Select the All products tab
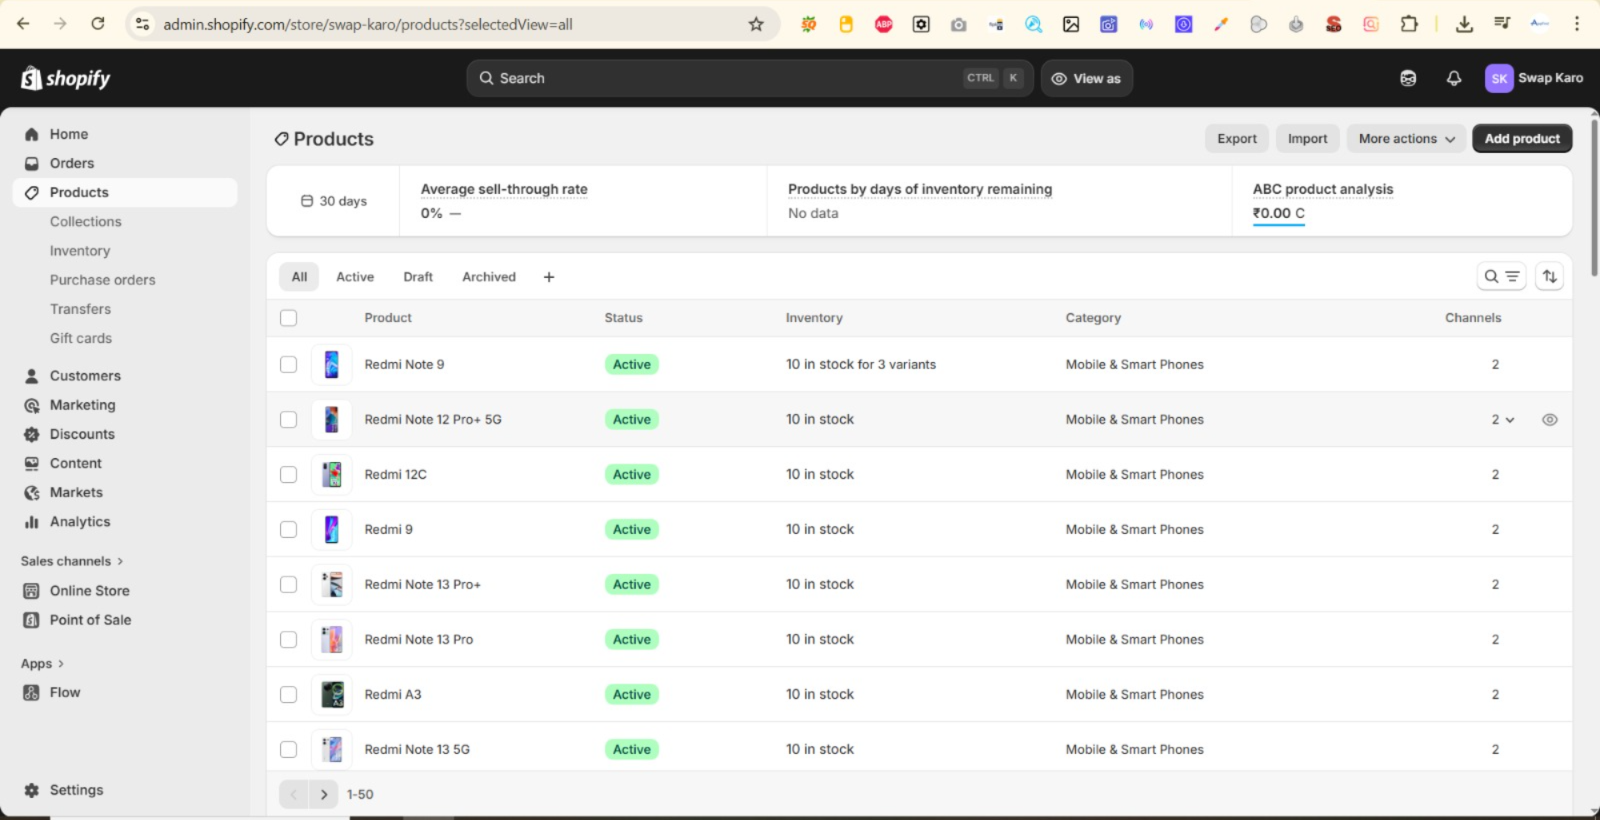1600x820 pixels. point(299,277)
